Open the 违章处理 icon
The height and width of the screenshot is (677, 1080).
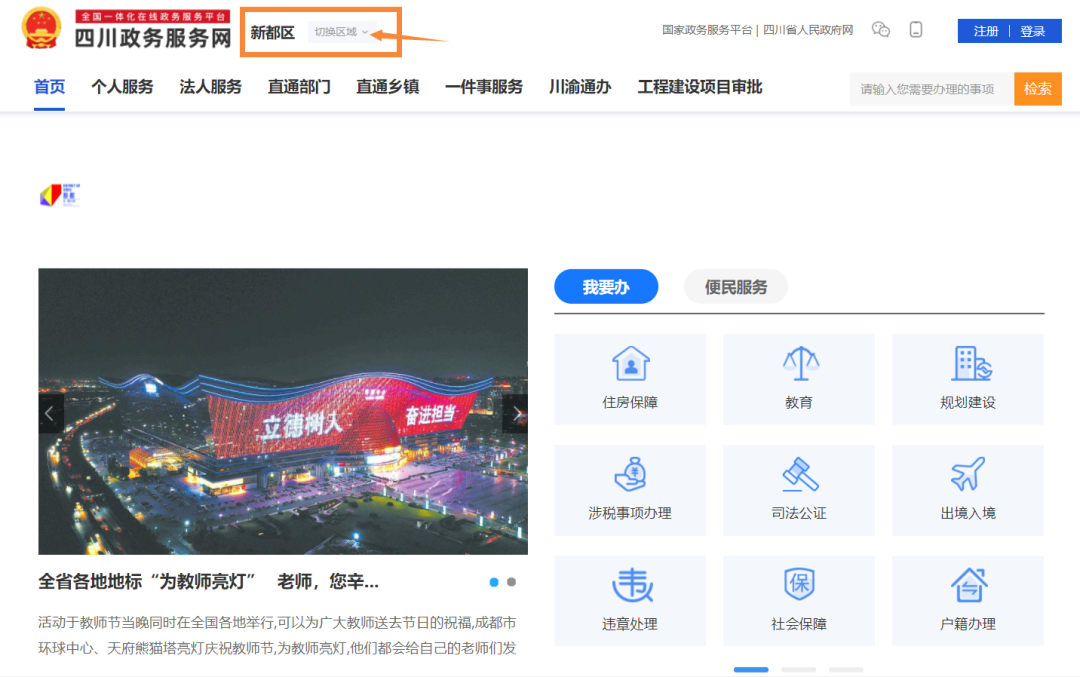632,585
